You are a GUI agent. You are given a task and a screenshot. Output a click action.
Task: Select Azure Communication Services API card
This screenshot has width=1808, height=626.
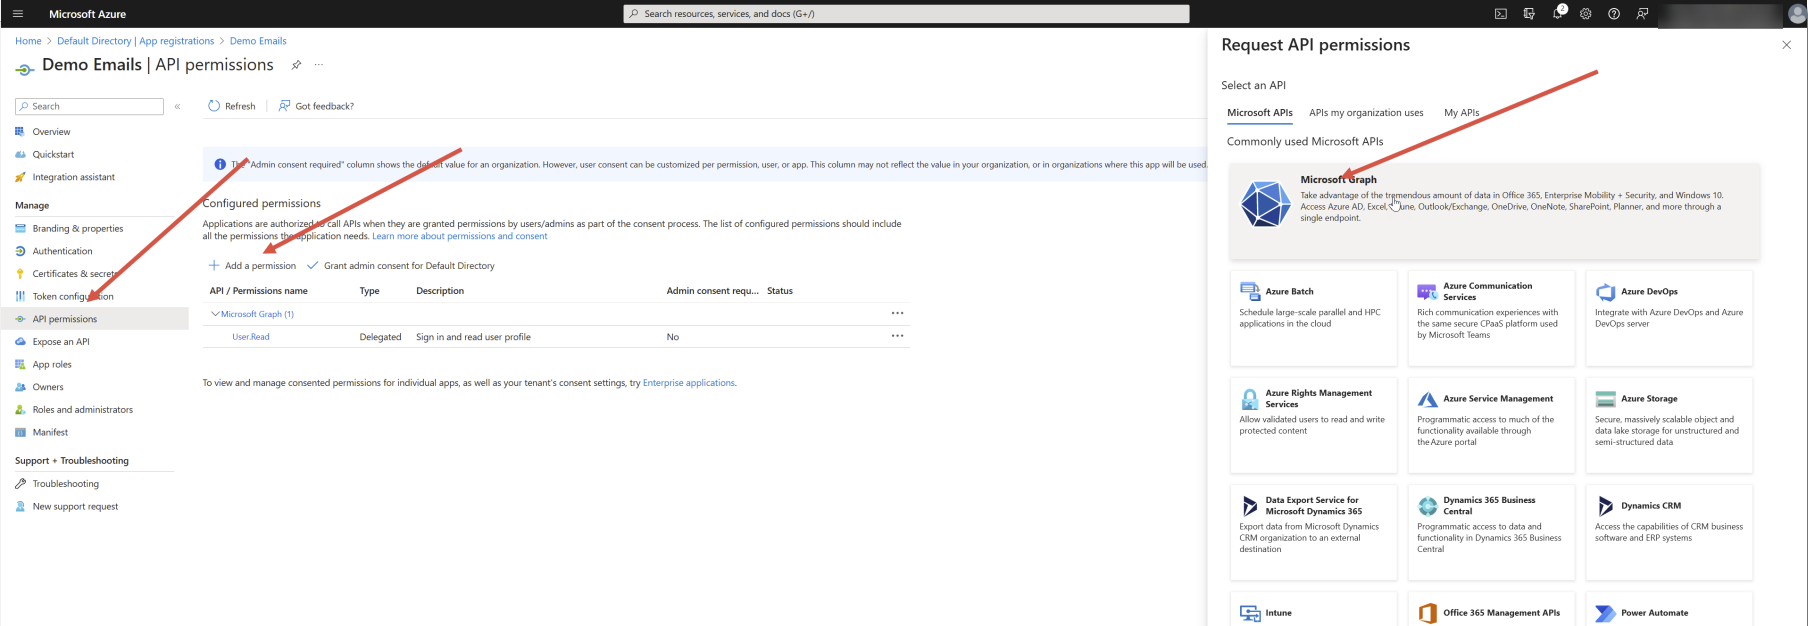click(1491, 318)
